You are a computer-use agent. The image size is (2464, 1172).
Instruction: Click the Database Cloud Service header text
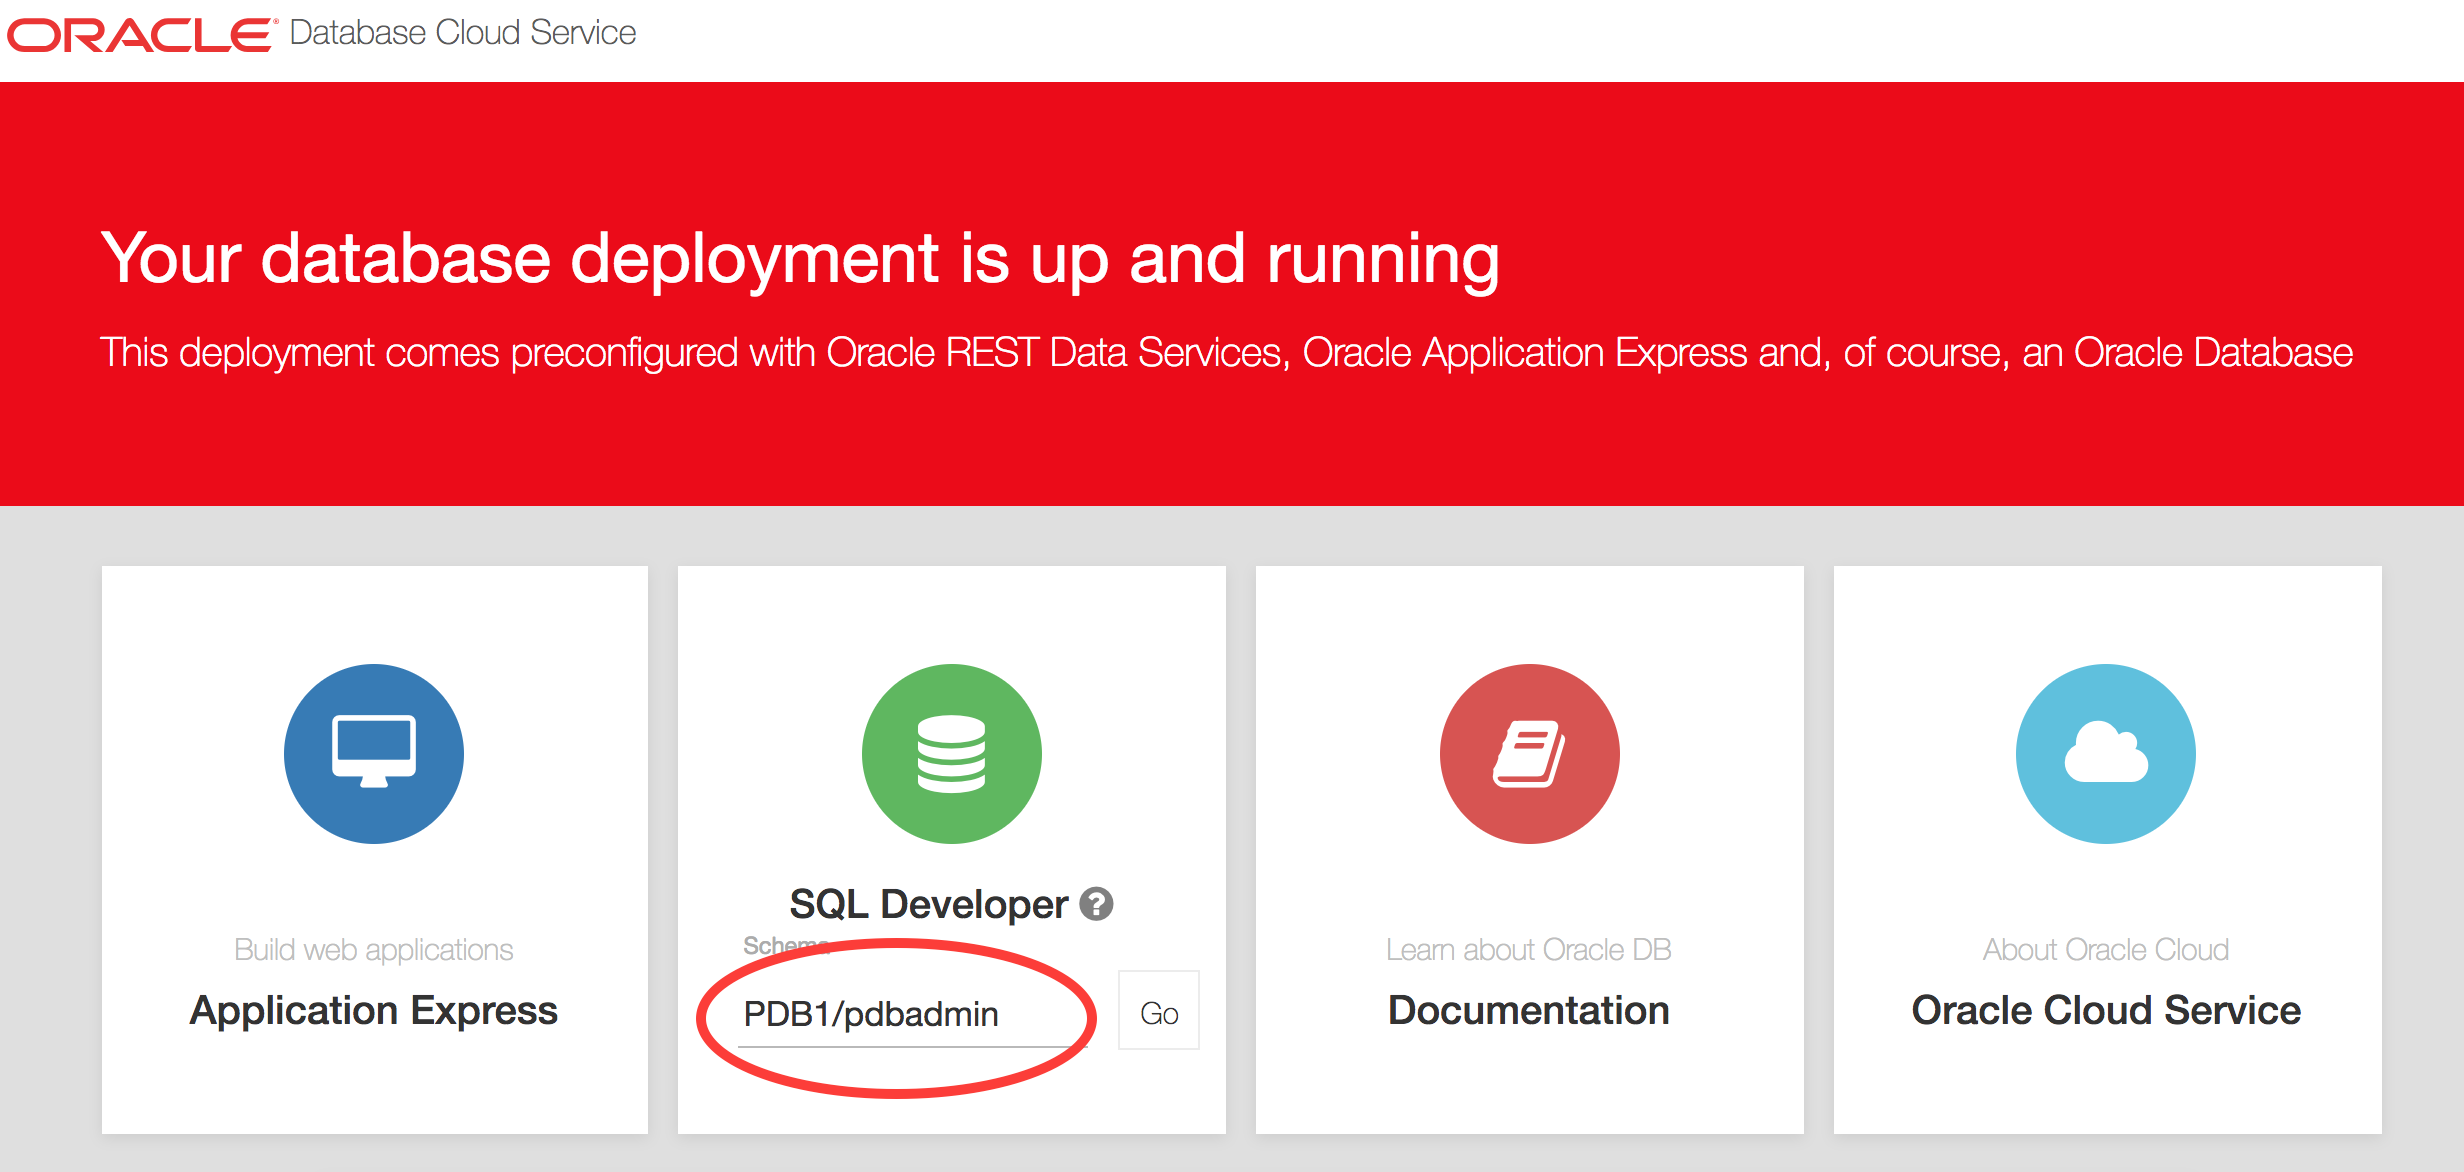[x=462, y=33]
